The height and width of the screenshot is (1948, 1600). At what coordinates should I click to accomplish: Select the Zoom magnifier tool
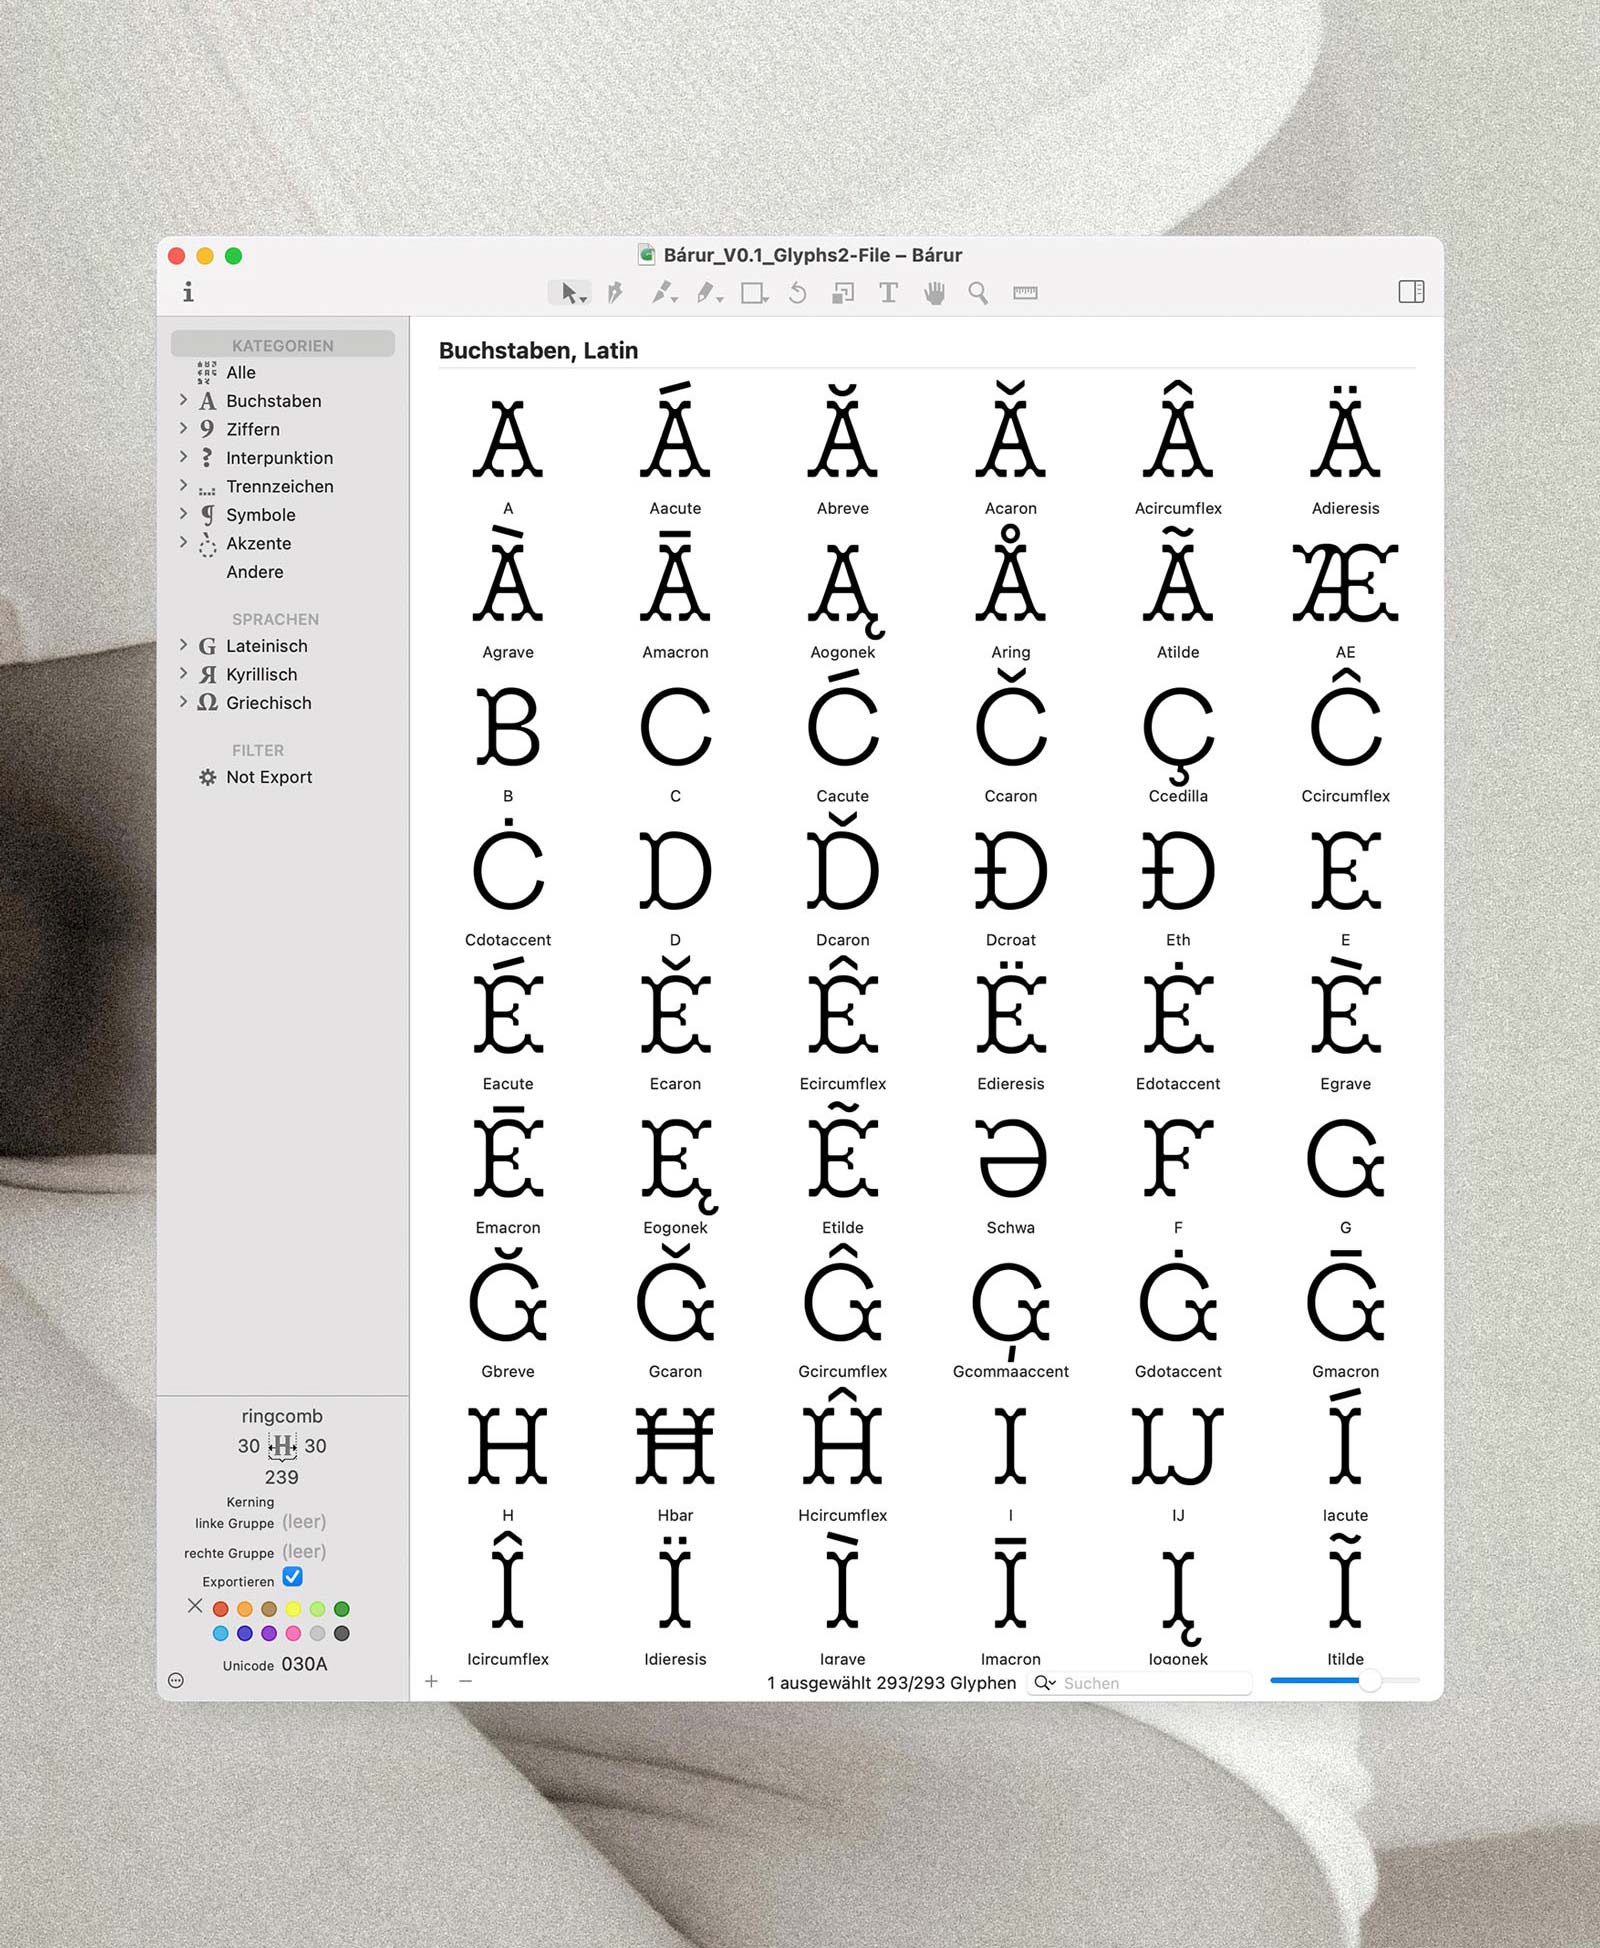coord(978,292)
